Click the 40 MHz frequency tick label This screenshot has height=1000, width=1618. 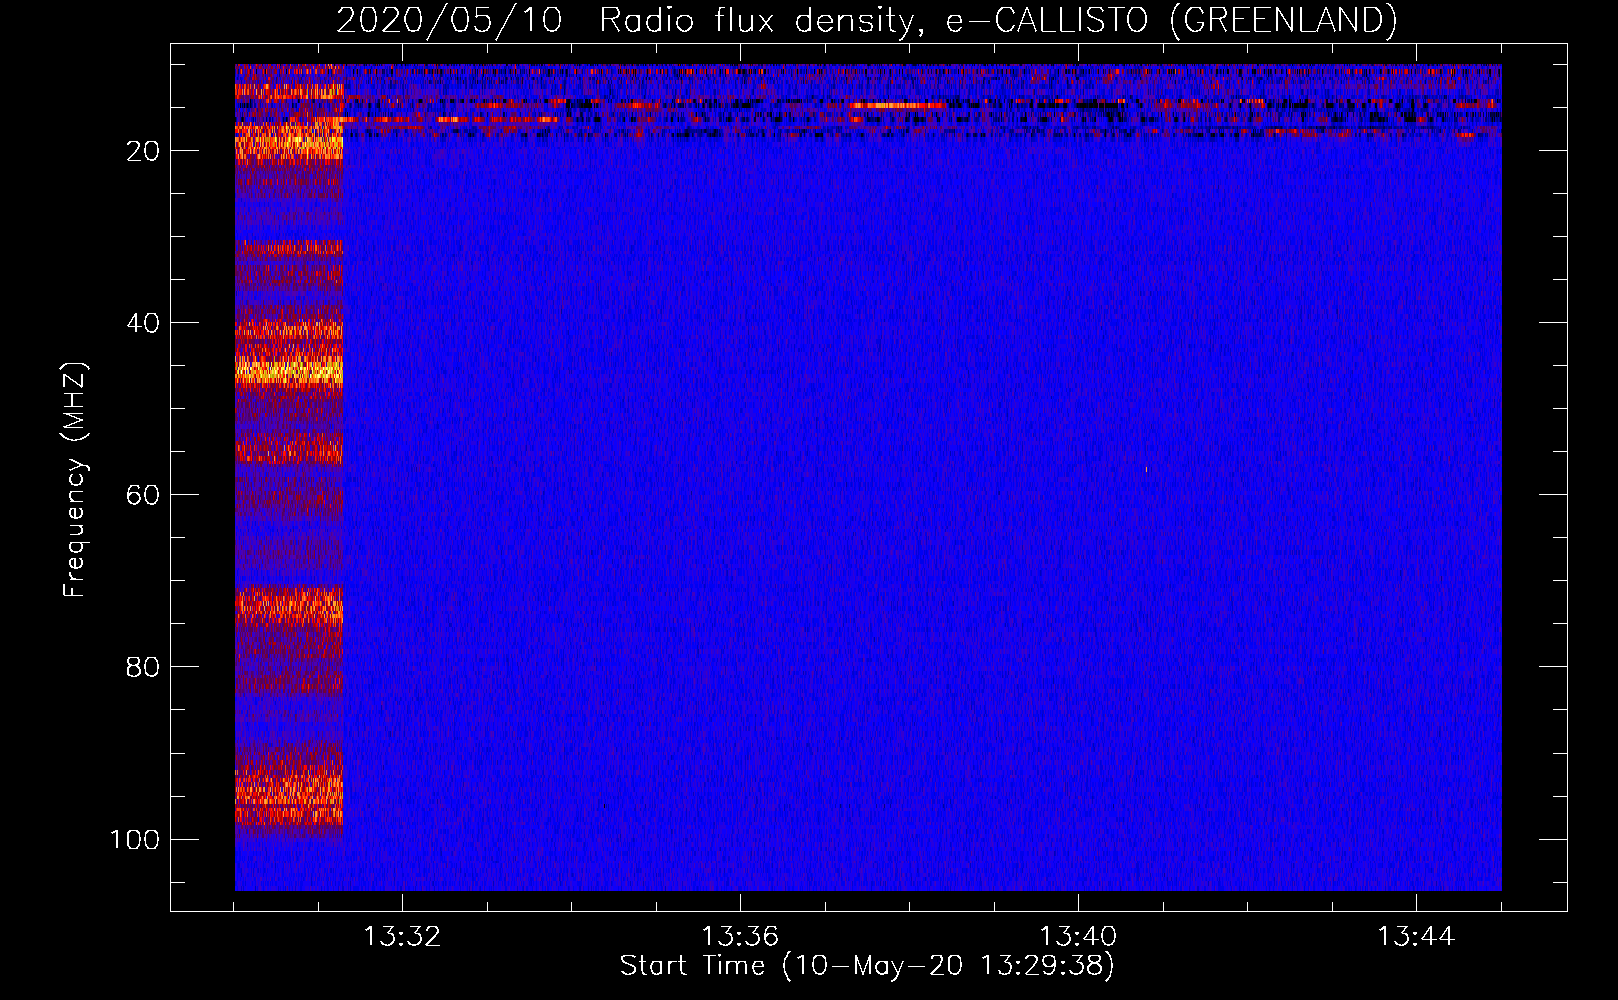click(143, 323)
